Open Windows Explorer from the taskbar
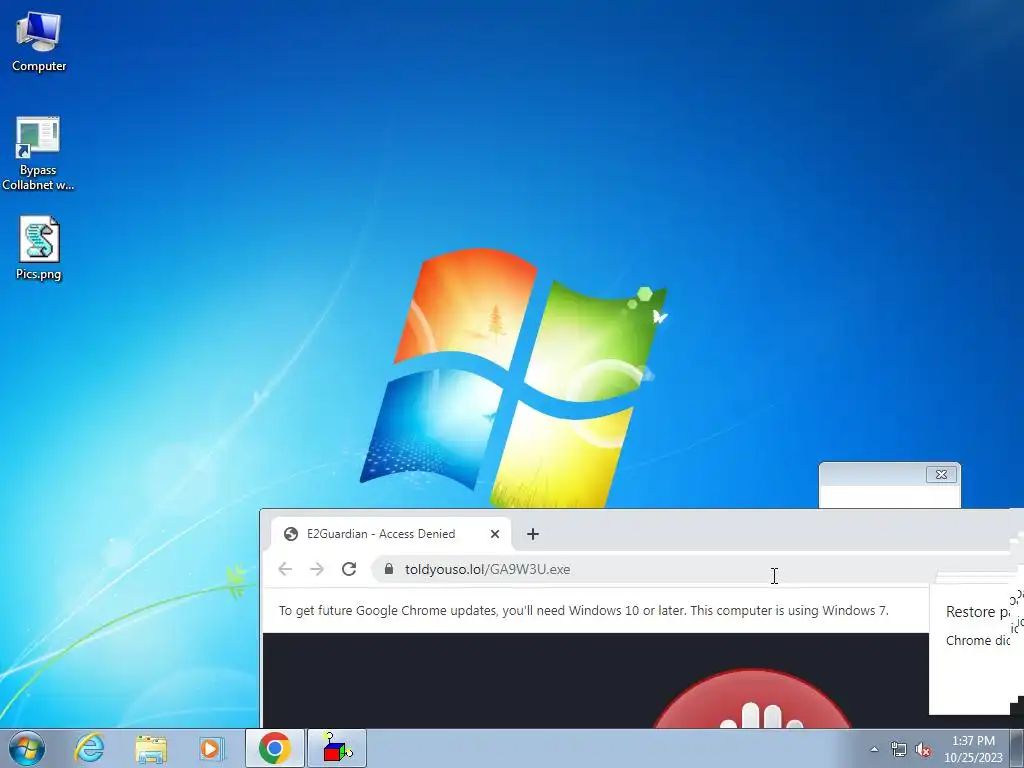Image resolution: width=1024 pixels, height=768 pixels. [x=150, y=748]
